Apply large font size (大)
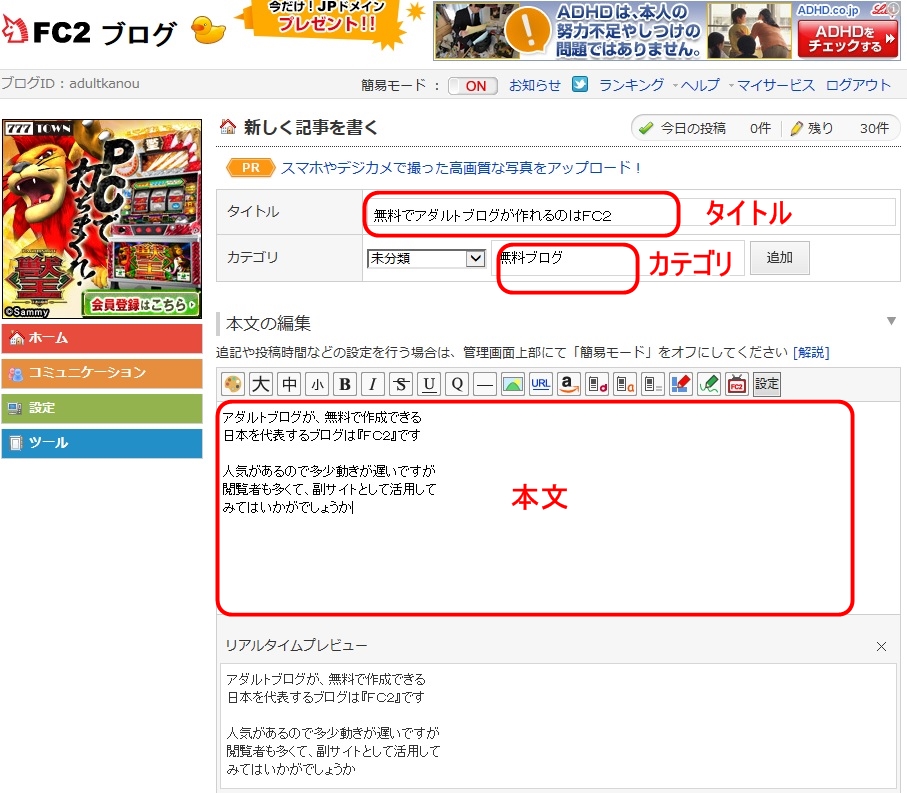This screenshot has height=793, width=907. click(261, 384)
